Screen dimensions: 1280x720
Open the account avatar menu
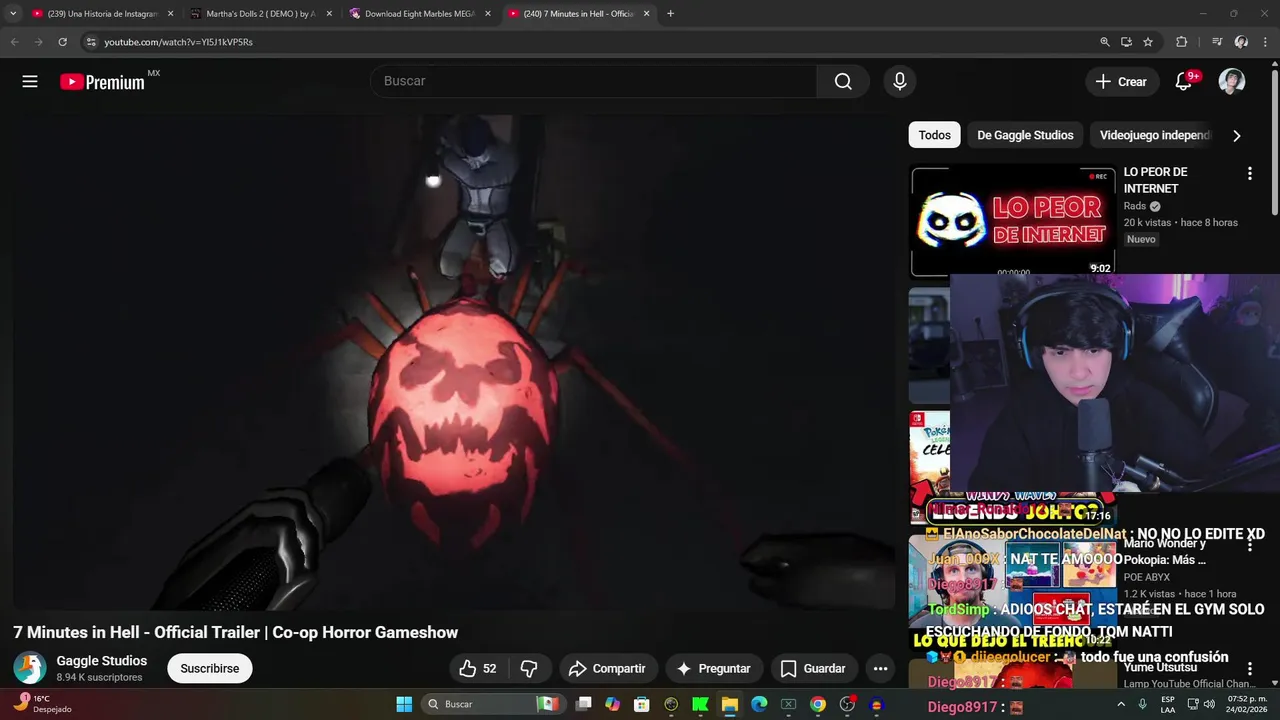pos(1232,82)
